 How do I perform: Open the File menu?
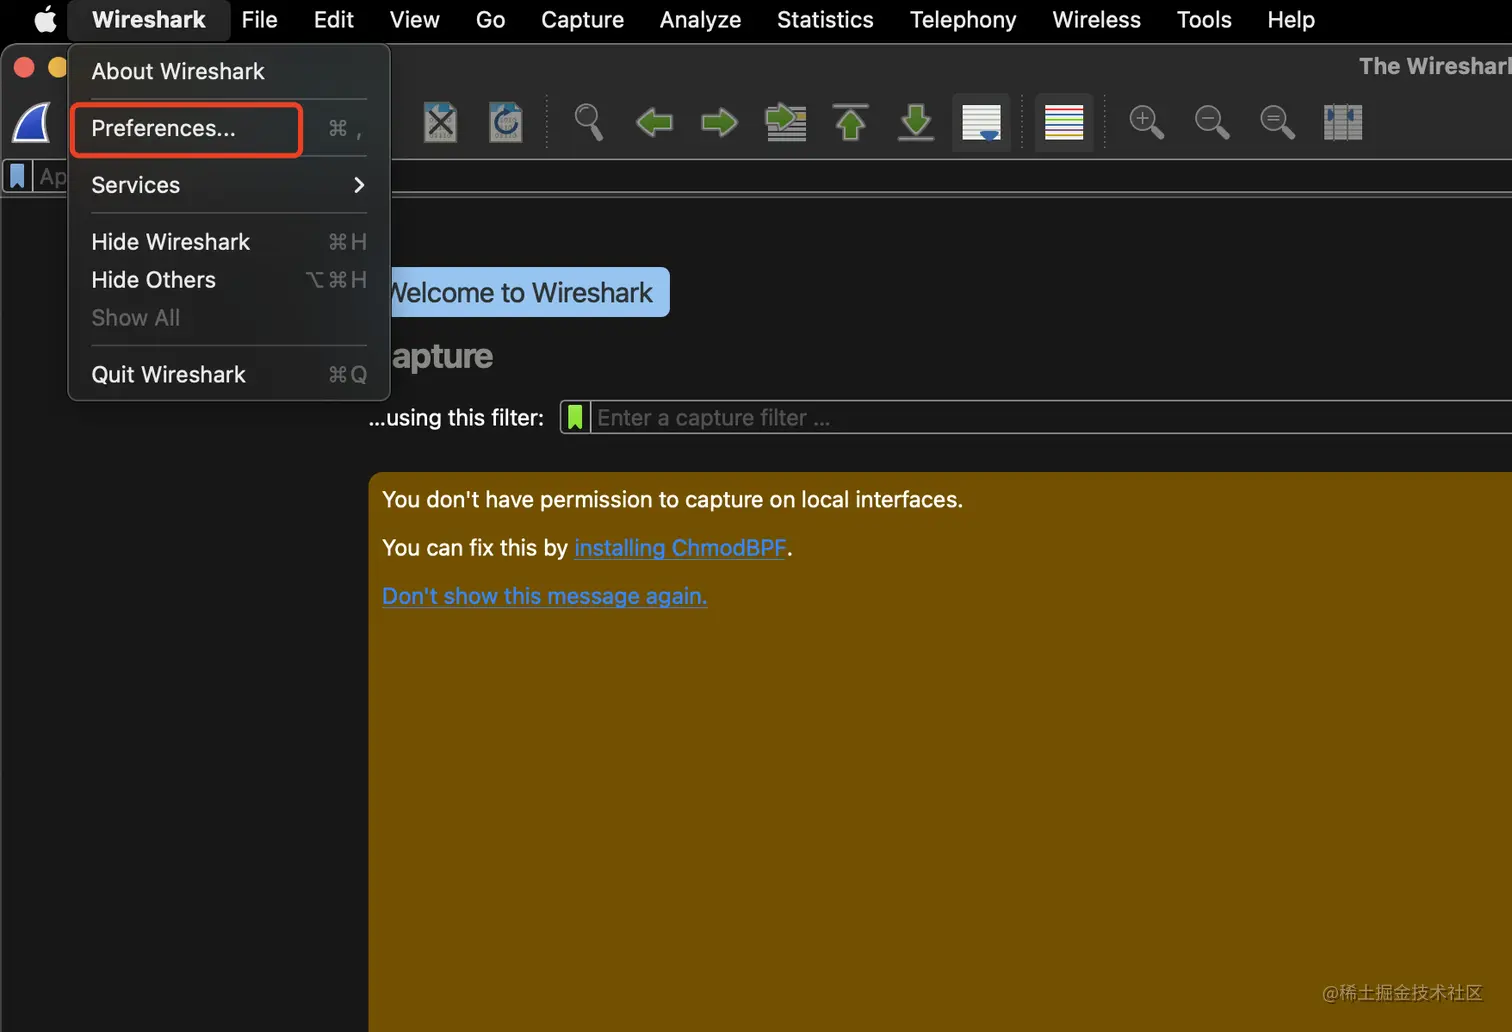point(259,20)
